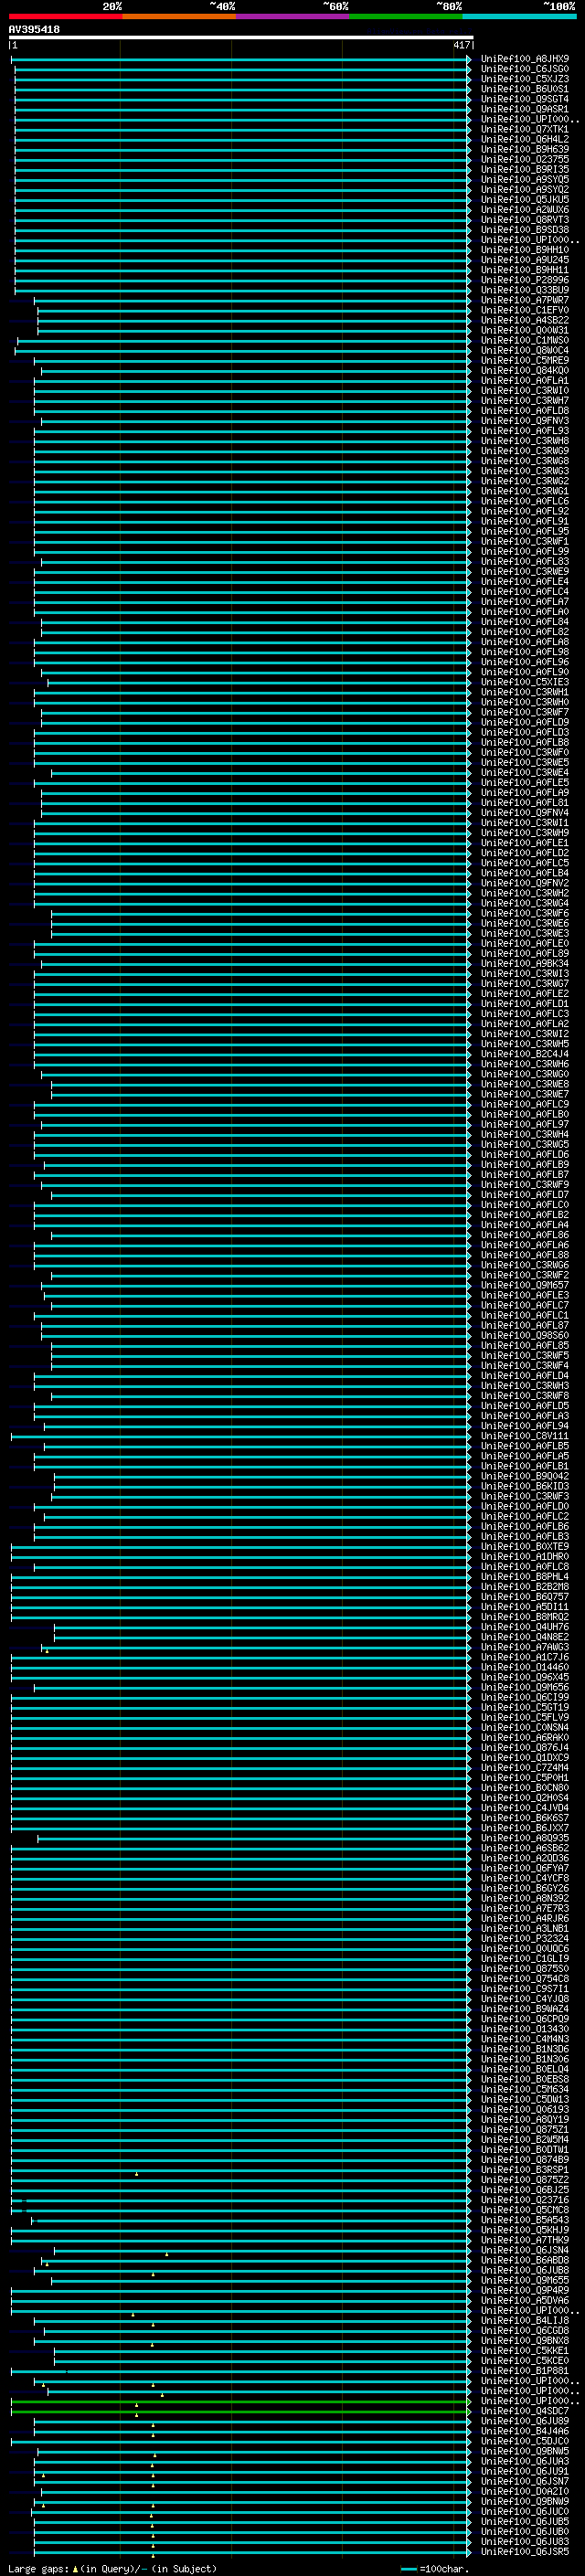Viewport: 585px width, 2576px height.
Task: Click the red segment of identity legend
Action: click(65, 16)
